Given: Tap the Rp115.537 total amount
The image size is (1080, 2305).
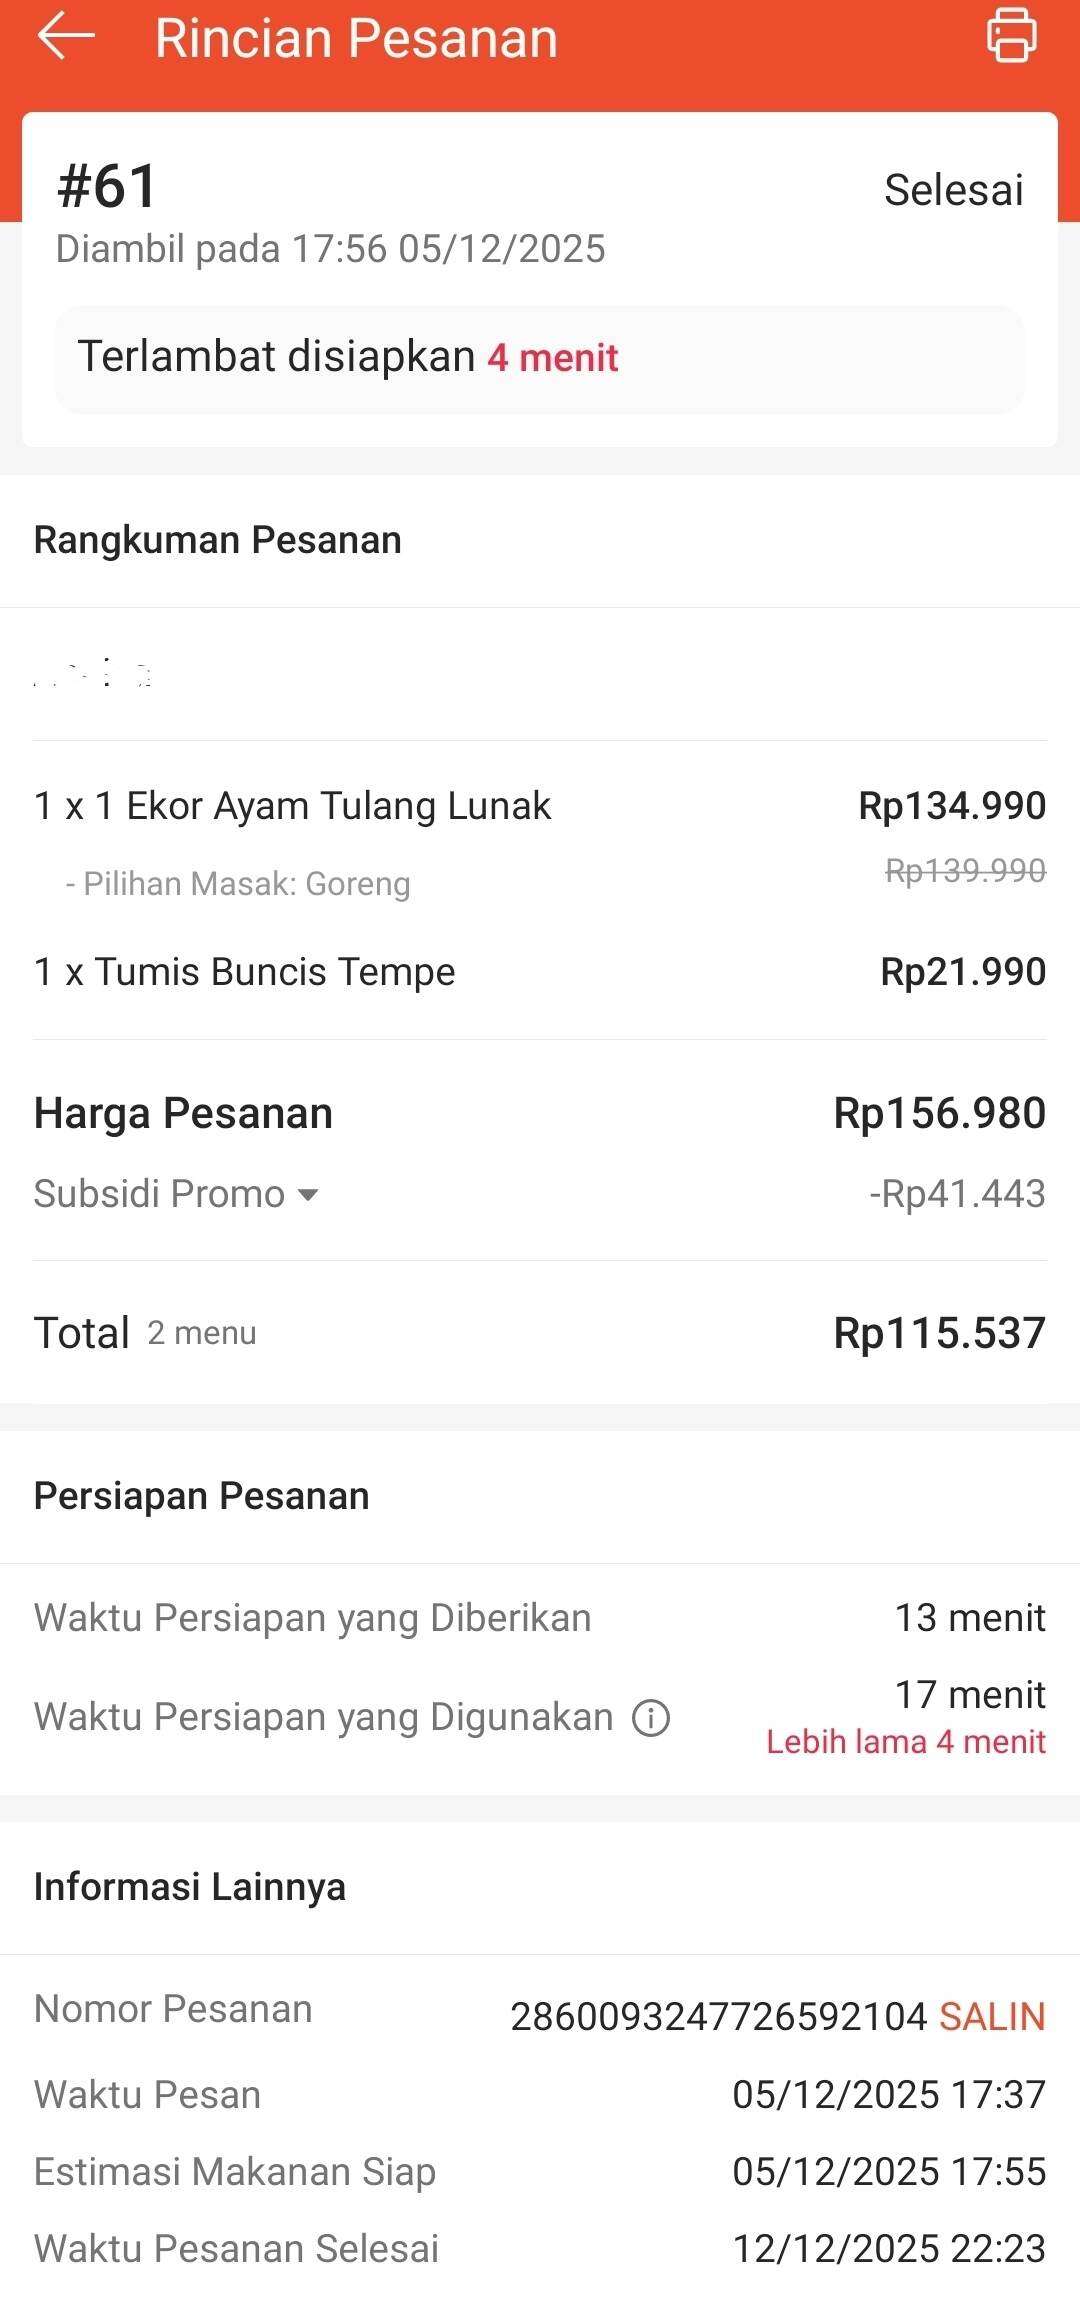Looking at the screenshot, I should pos(939,1333).
